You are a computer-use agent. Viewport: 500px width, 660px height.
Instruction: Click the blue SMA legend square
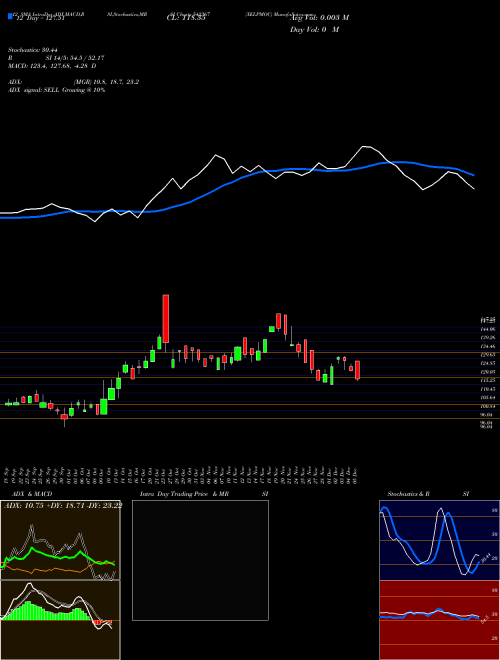[10, 16]
